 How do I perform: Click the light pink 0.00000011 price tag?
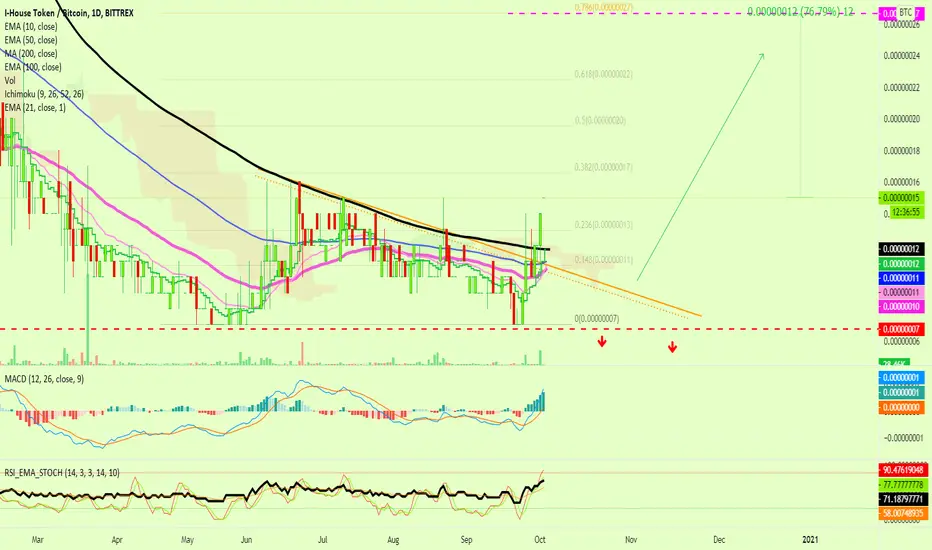[901, 292]
